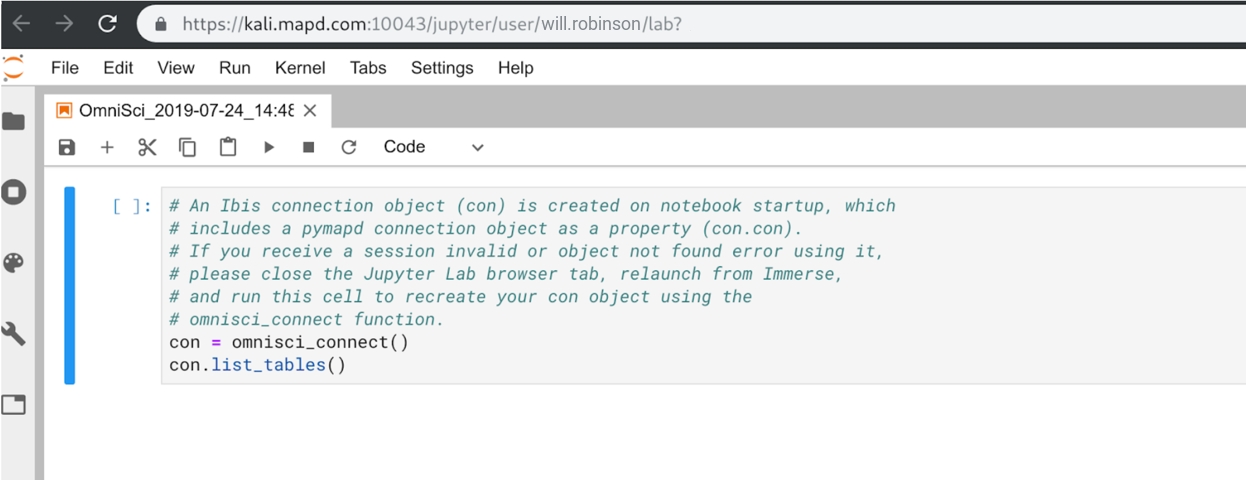Open the Settings menu
This screenshot has height=480, width=1246.
442,68
